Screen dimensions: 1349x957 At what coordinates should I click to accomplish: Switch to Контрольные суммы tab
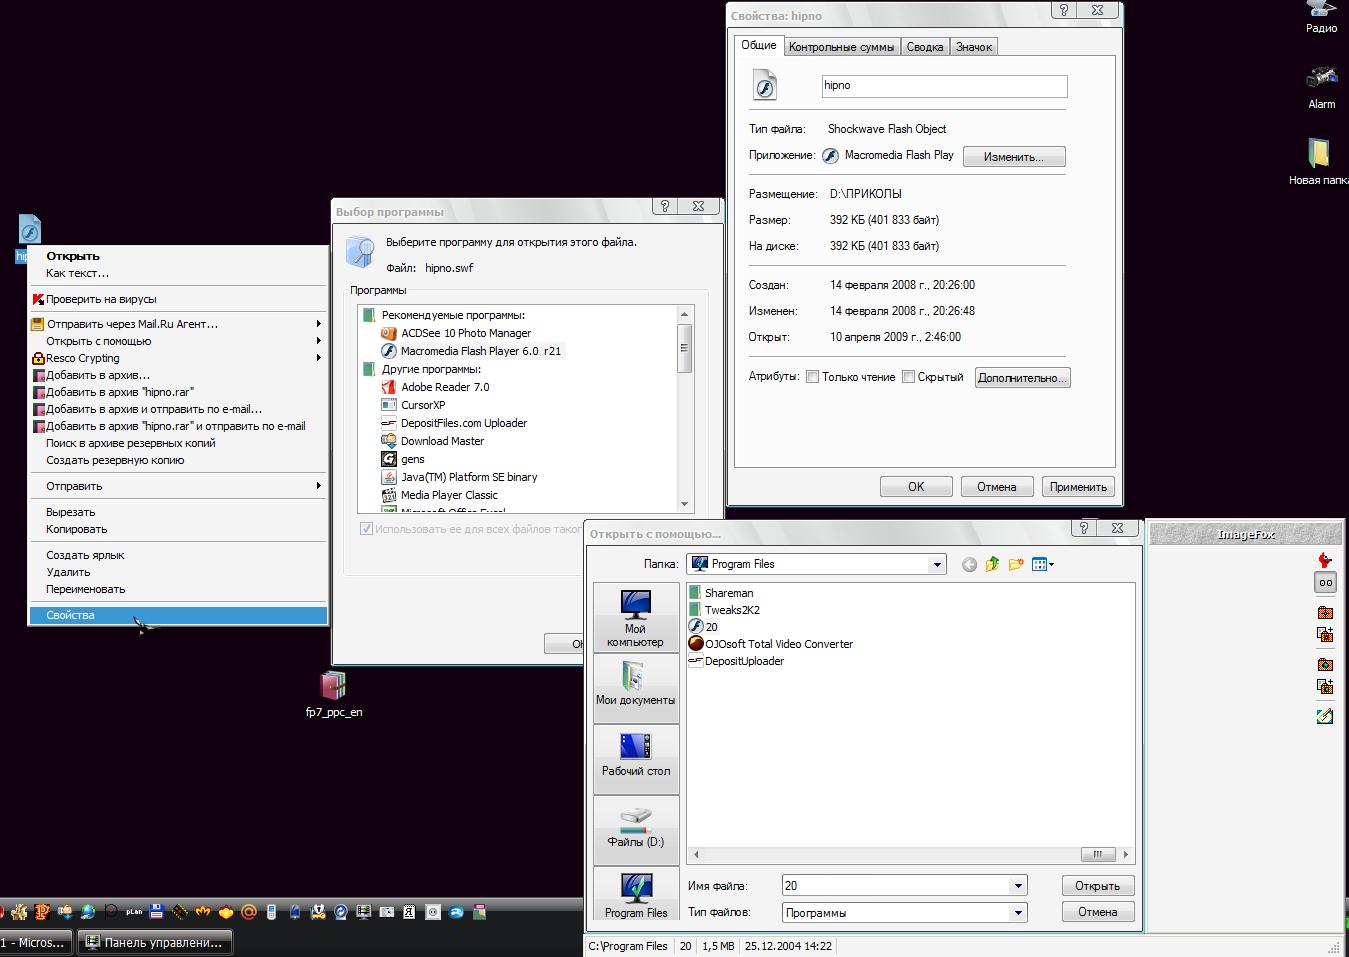click(x=841, y=47)
